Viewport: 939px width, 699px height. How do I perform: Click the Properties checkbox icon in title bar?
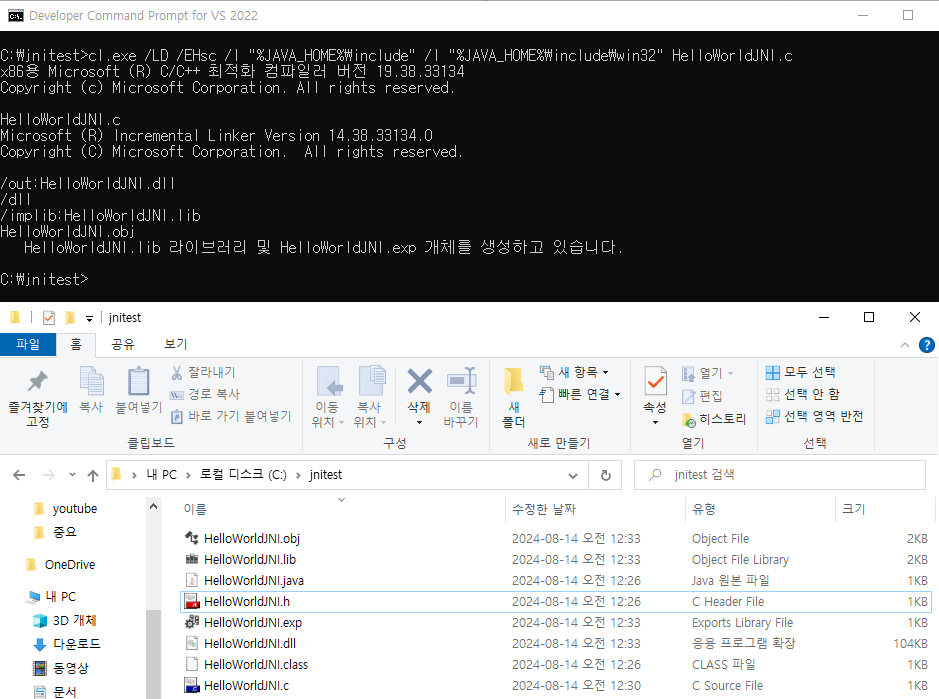[49, 317]
